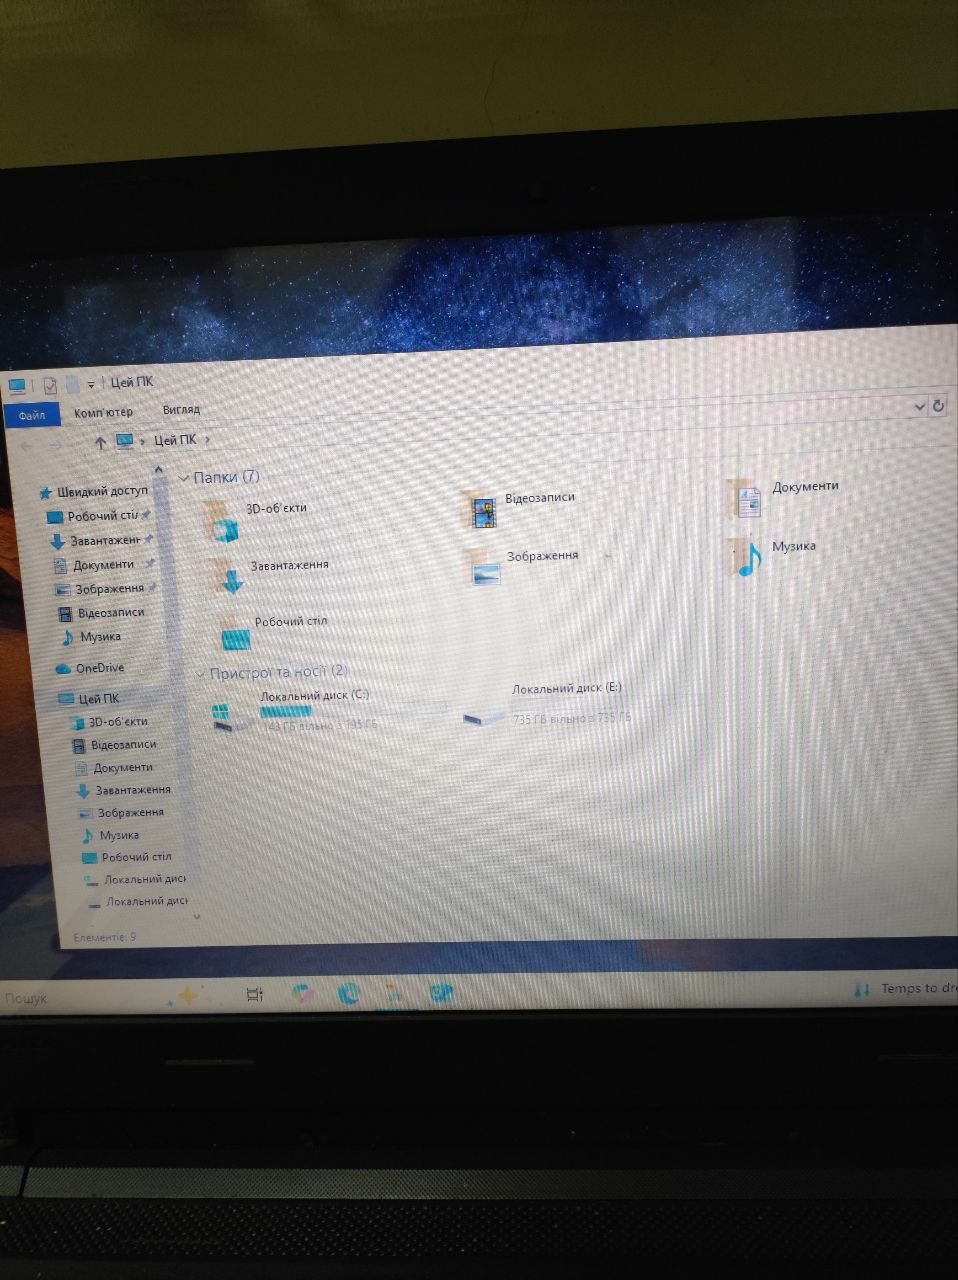Click the Task View taskbar icon

[x=255, y=994]
